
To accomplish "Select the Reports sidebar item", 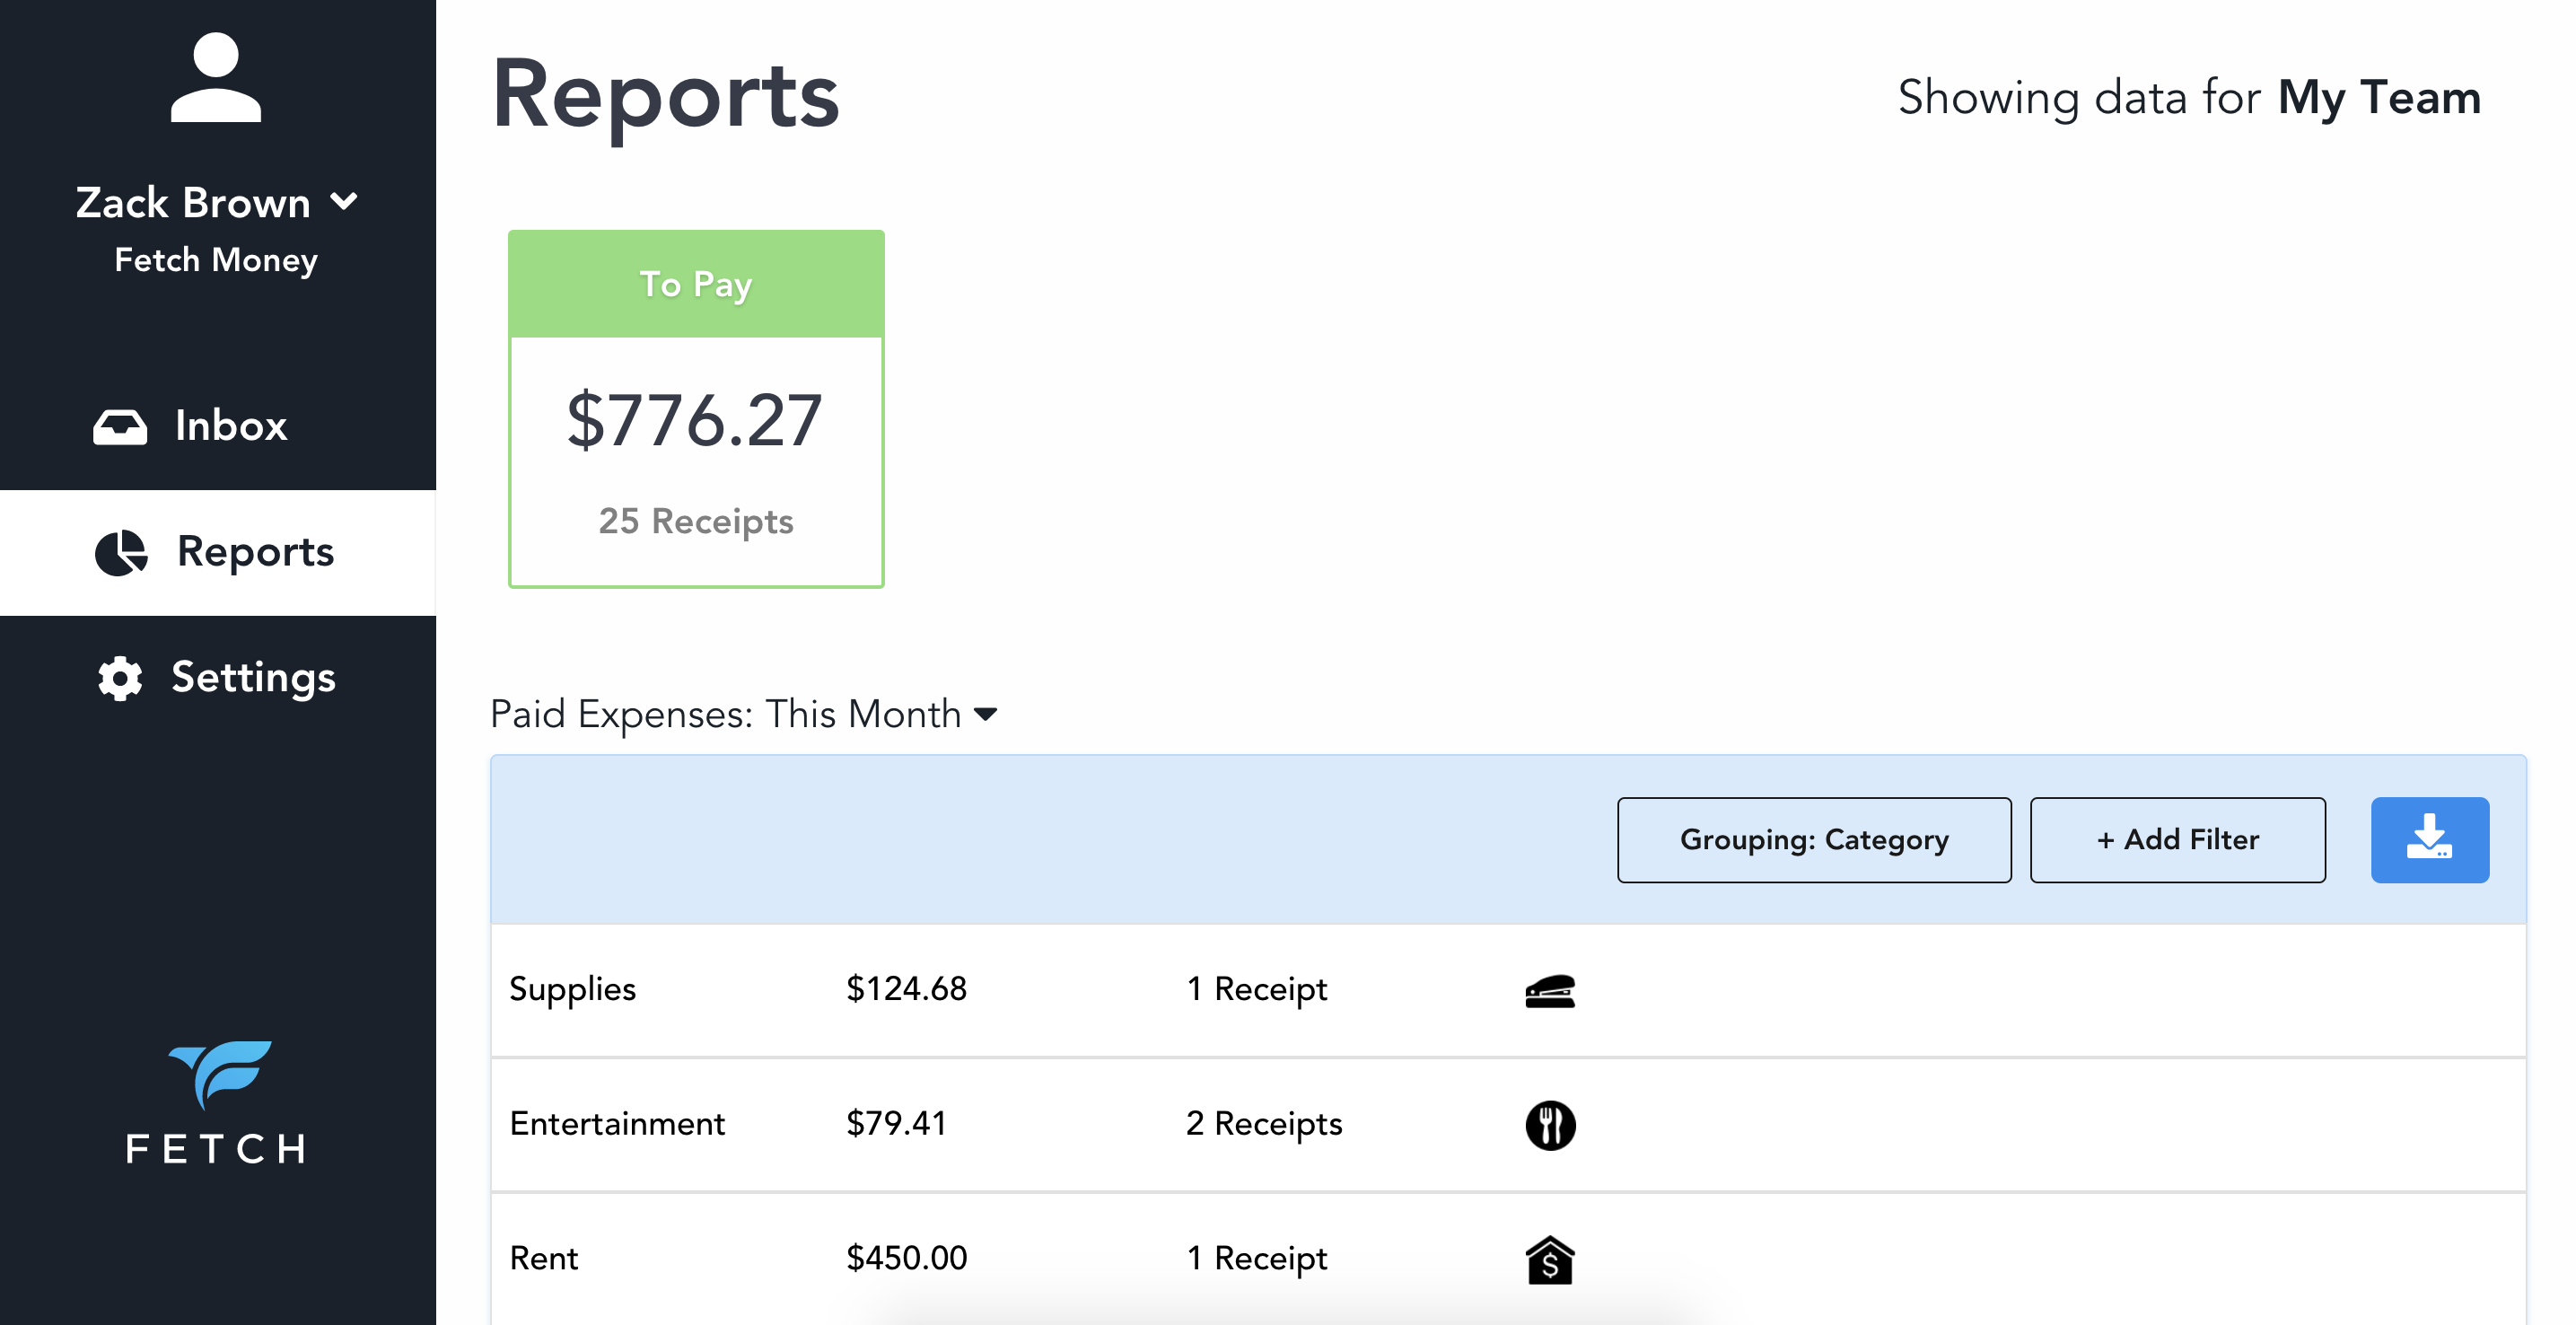I will click(254, 553).
